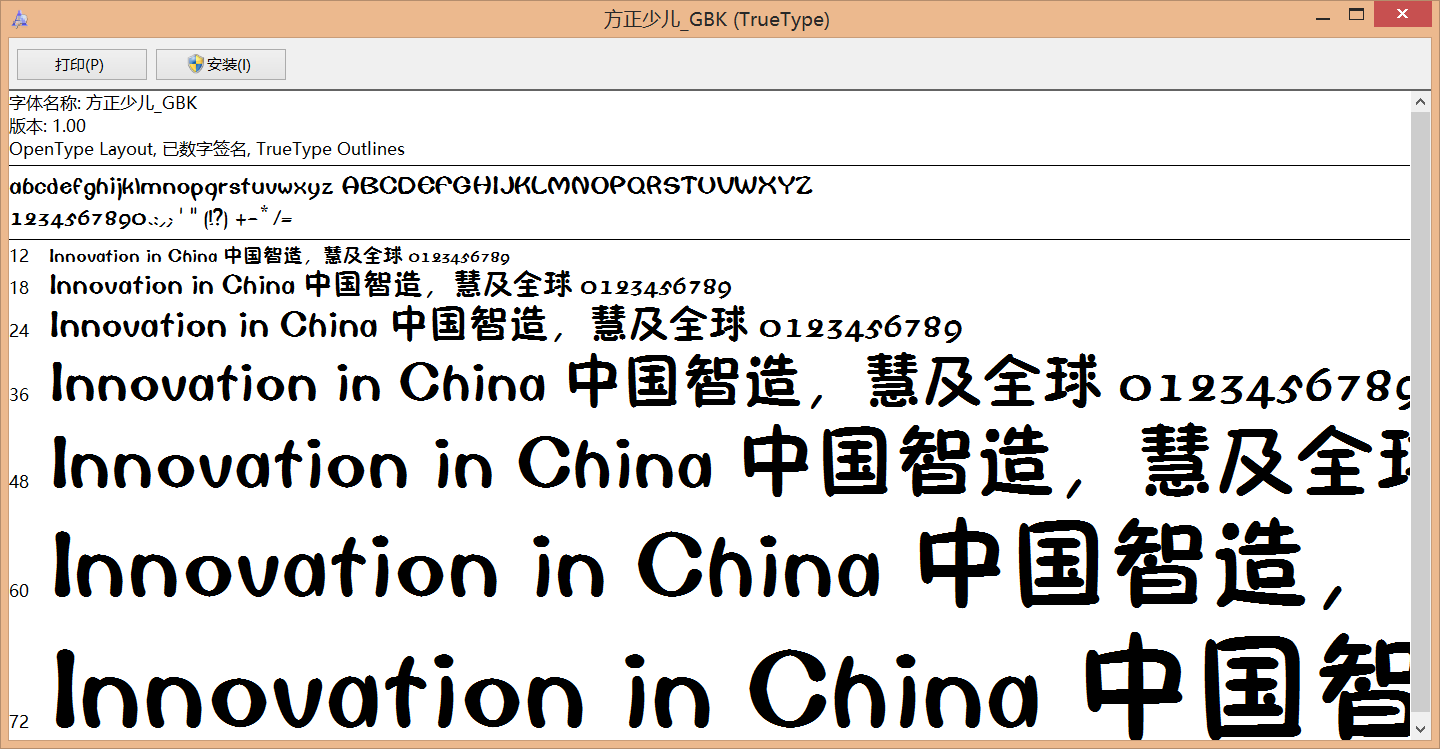This screenshot has height=749, width=1440.
Task: Click the lowercase and uppercase alphabet sample line
Action: [x=411, y=187]
